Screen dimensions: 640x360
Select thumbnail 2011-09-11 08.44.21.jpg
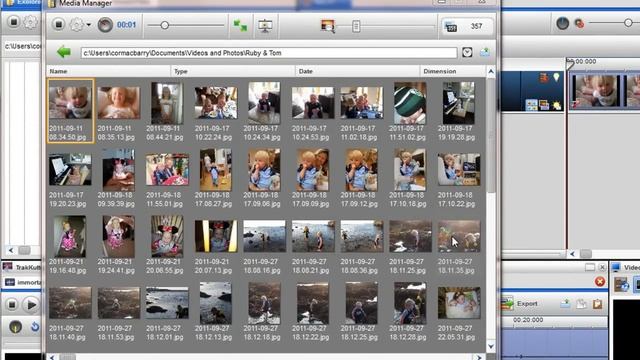tap(167, 103)
